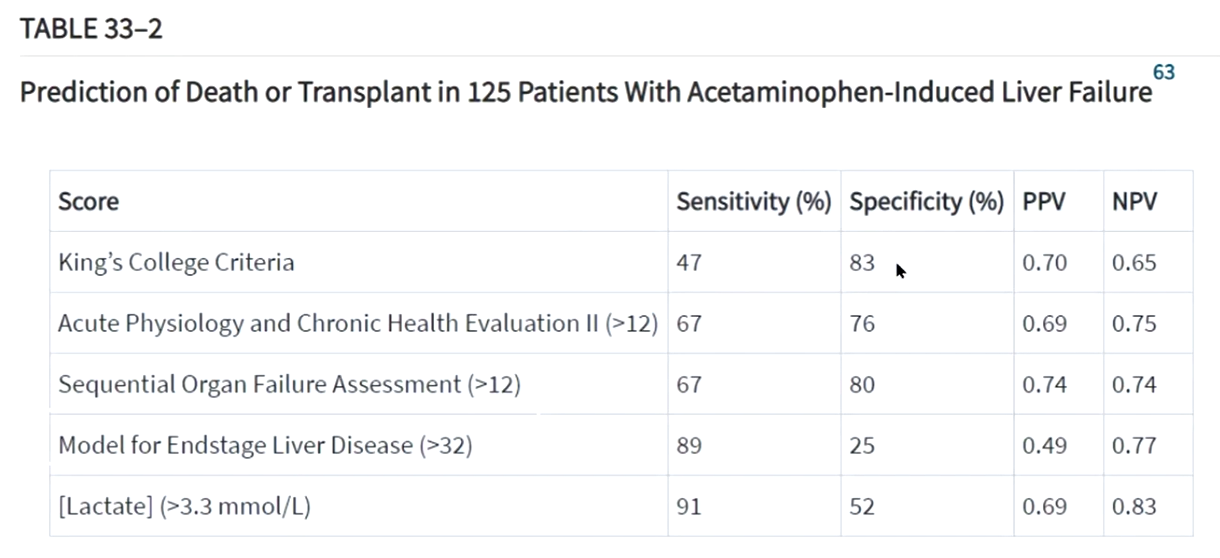Click Model for Endstage Liver Disease PPV 0.49
1220x558 pixels.
coord(1044,446)
